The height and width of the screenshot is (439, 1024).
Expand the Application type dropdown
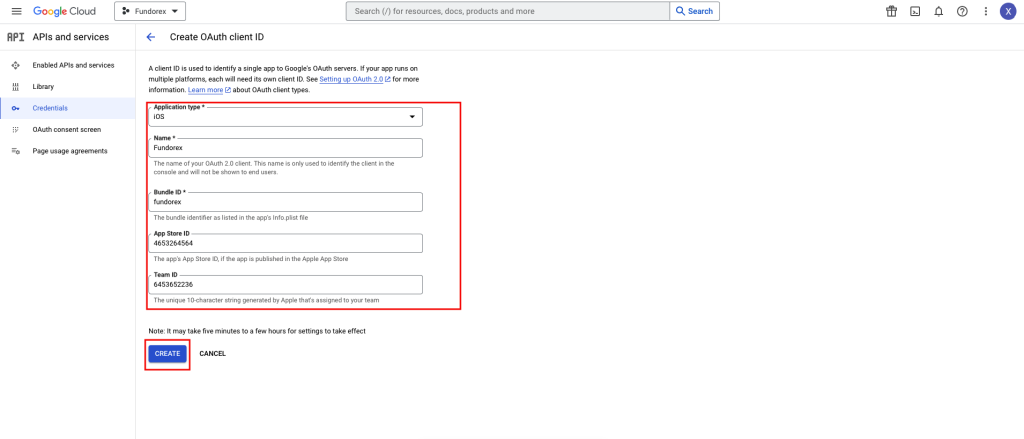click(285, 117)
